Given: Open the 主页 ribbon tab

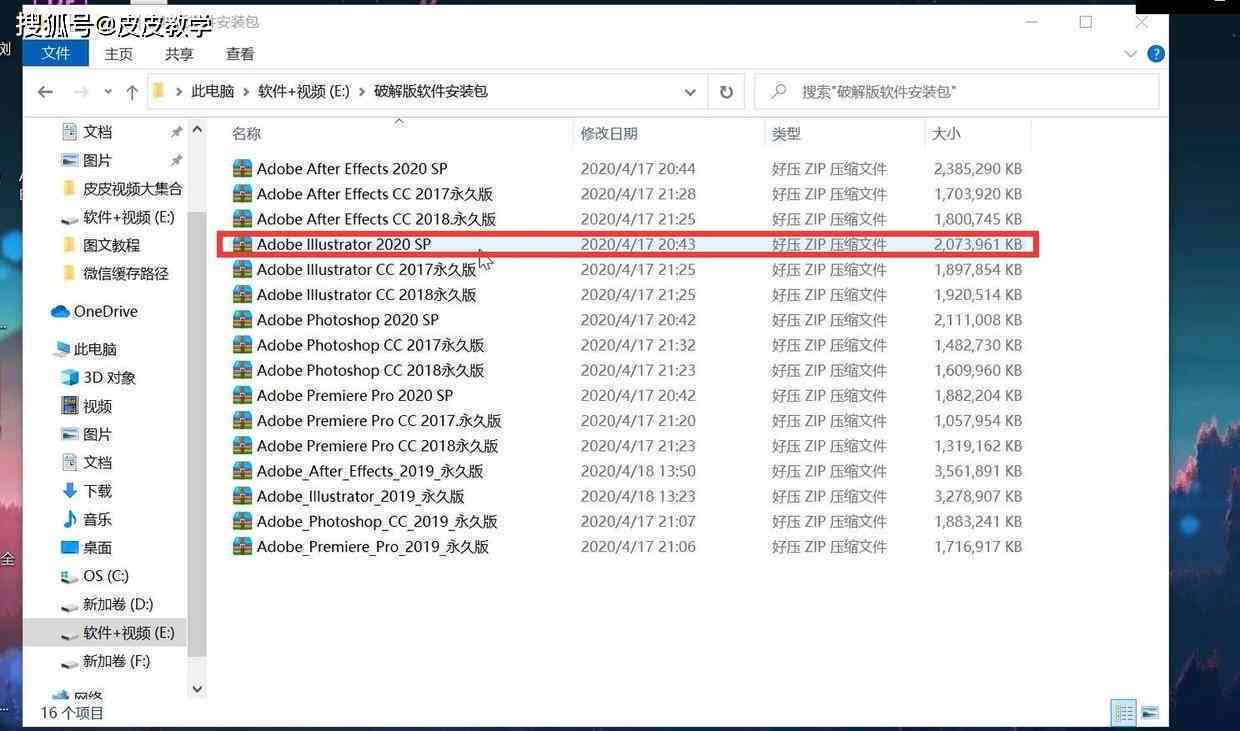Looking at the screenshot, I should 119,54.
